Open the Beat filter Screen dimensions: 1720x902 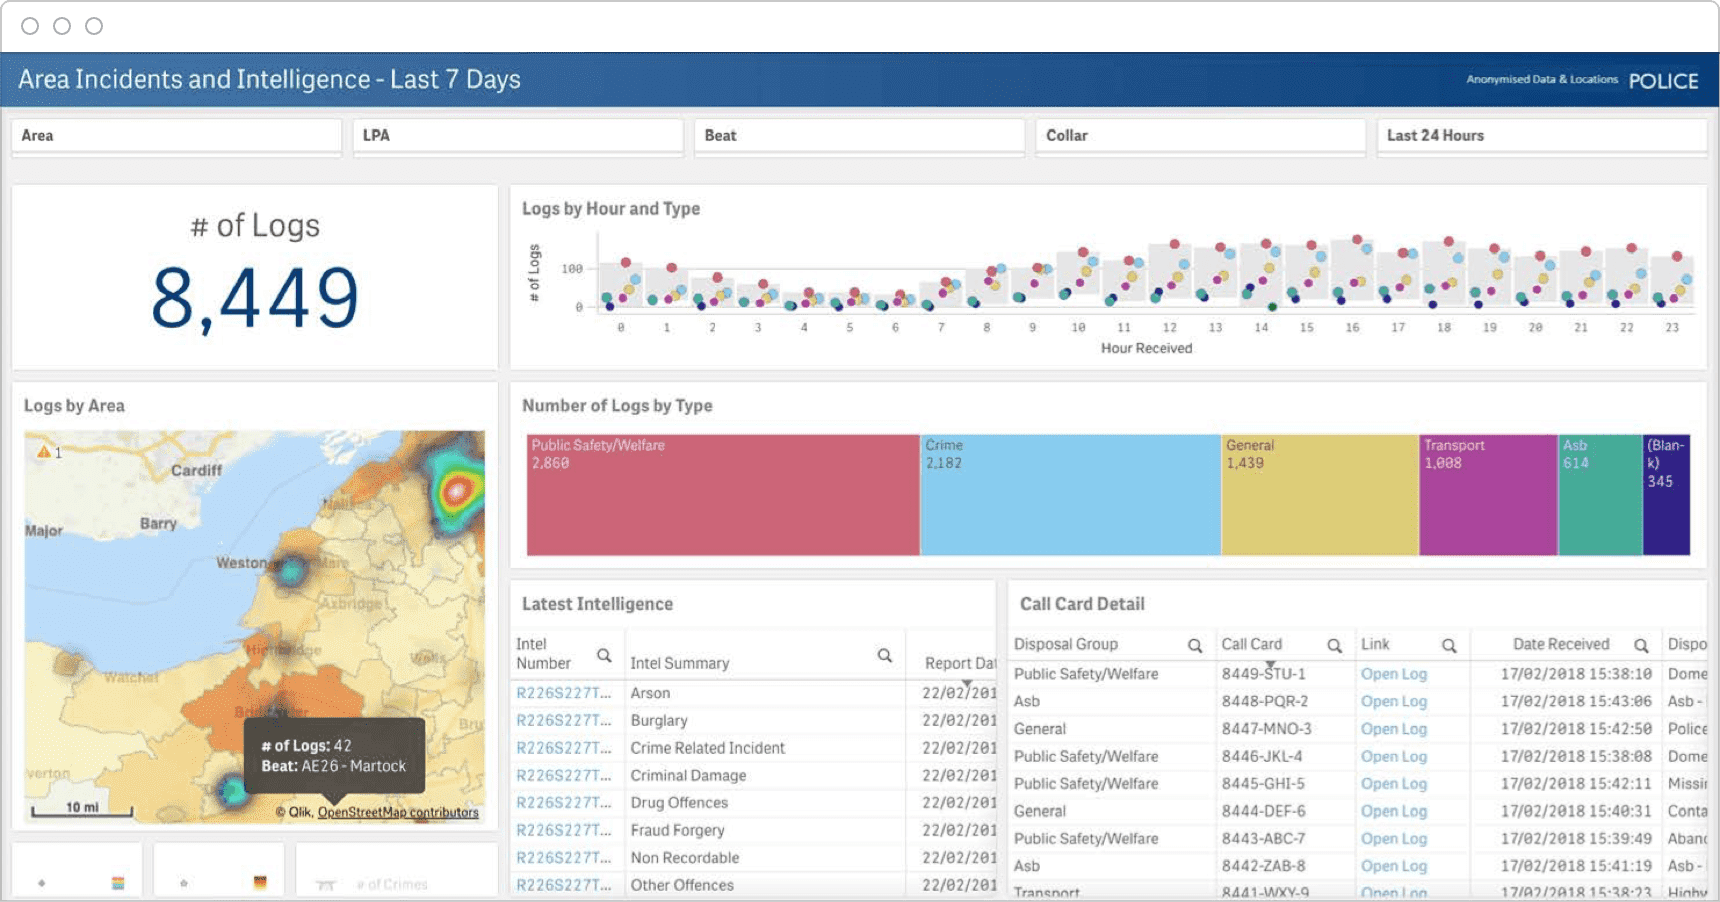coord(859,136)
